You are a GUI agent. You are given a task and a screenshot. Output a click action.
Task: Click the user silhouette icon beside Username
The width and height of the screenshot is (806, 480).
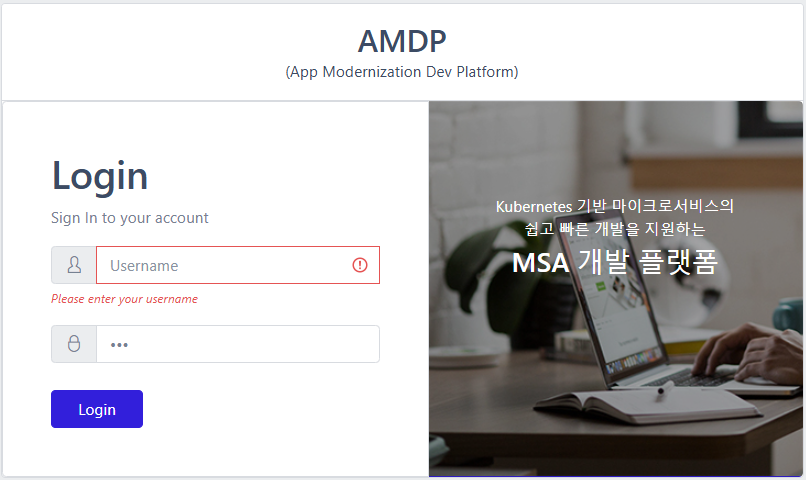[74, 265]
